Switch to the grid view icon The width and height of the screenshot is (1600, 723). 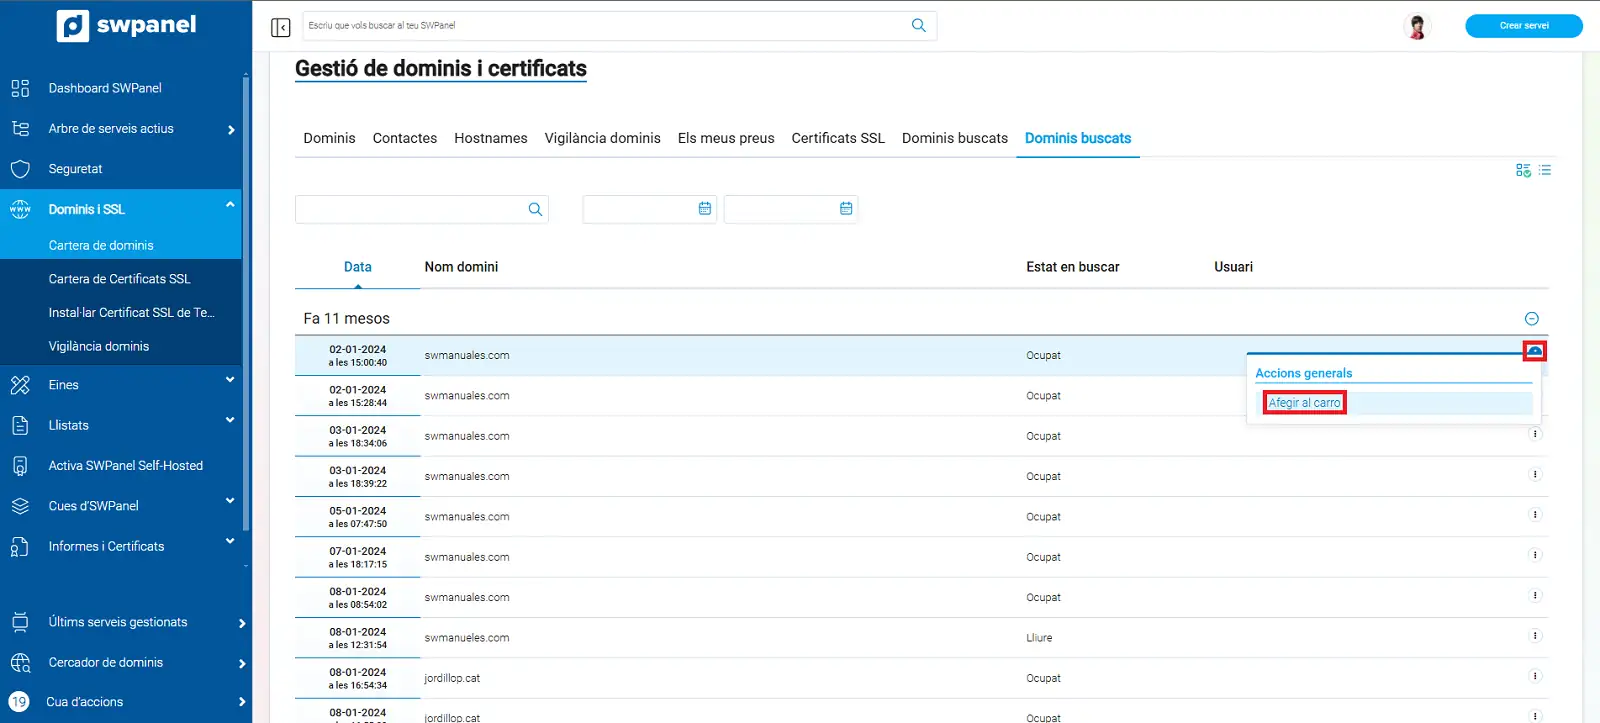pyautogui.click(x=1523, y=170)
